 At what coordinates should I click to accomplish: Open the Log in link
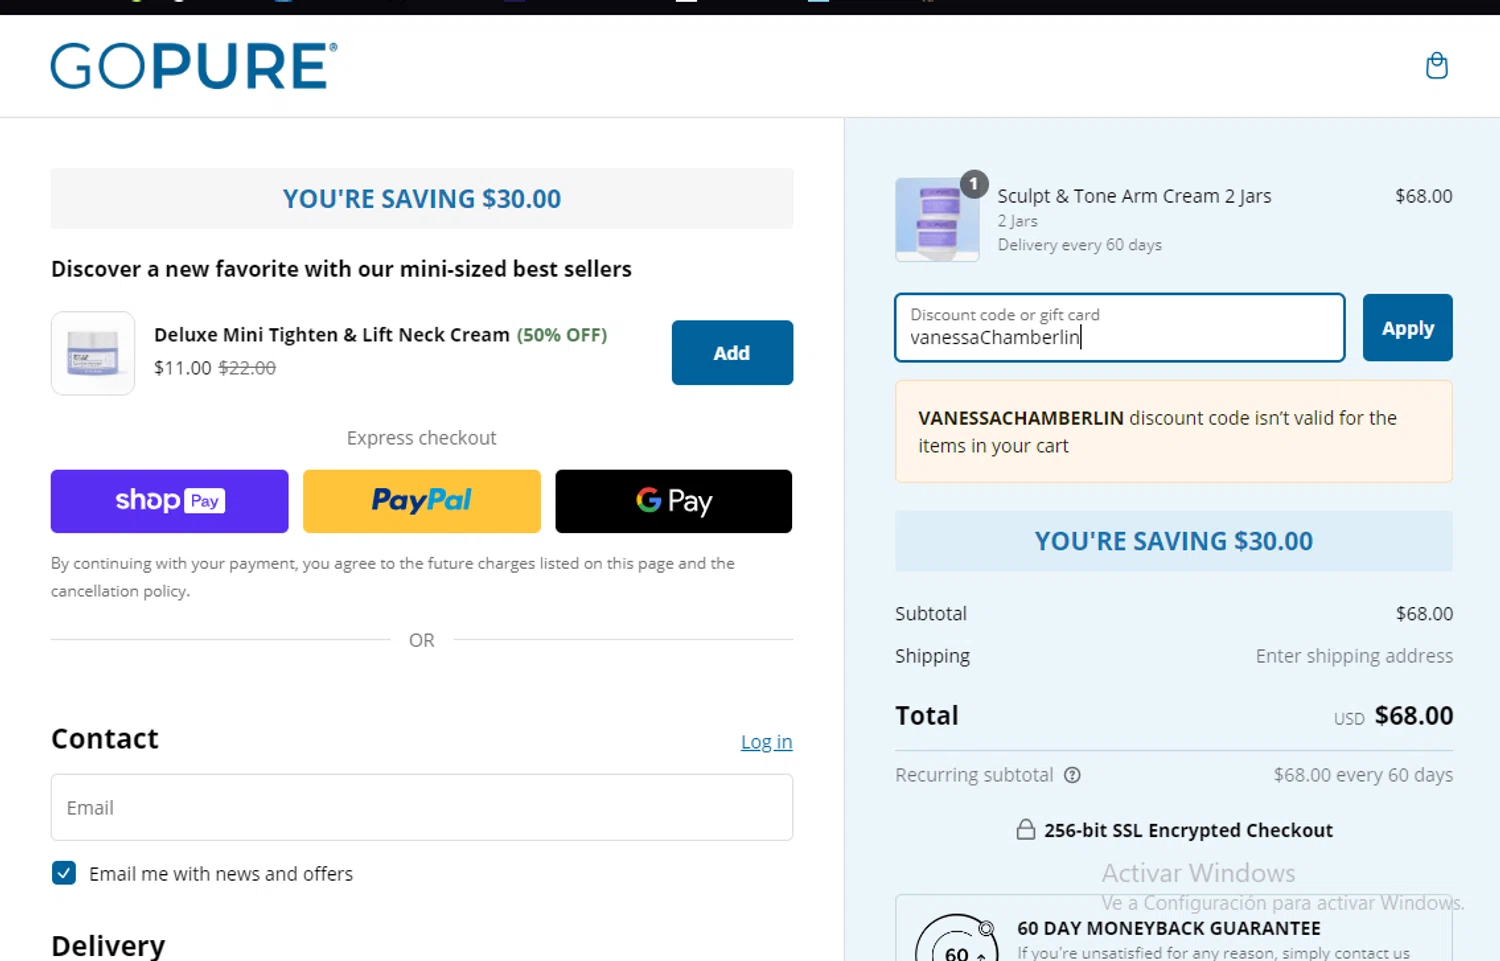tap(766, 742)
